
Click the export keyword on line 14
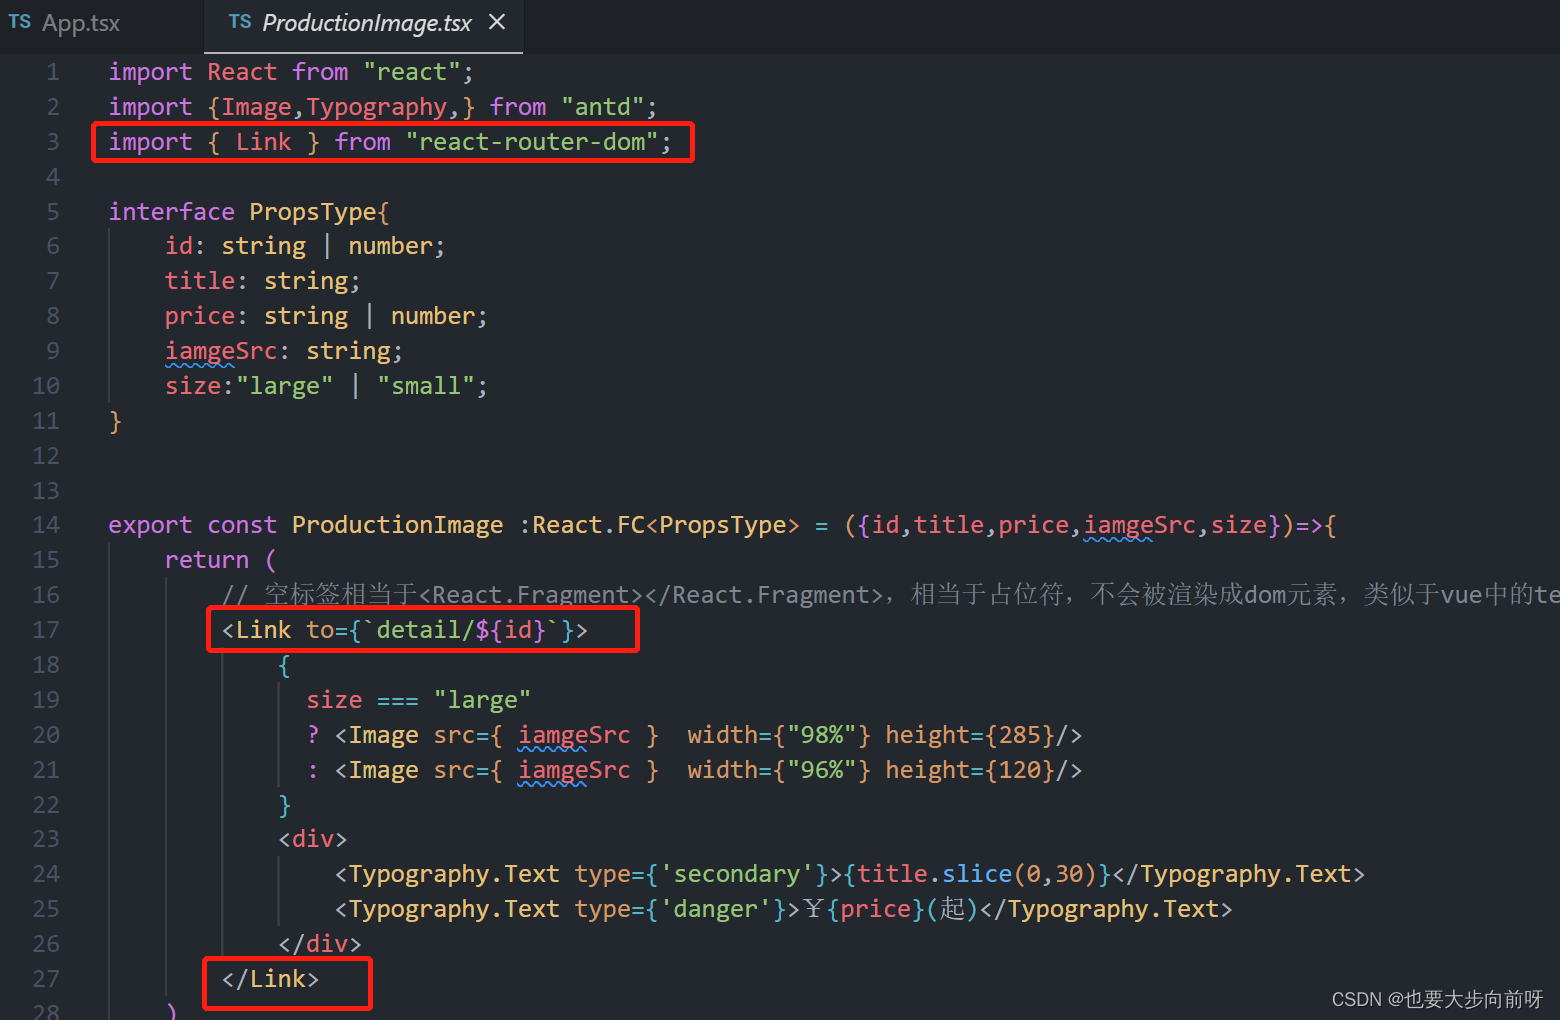click(x=150, y=524)
